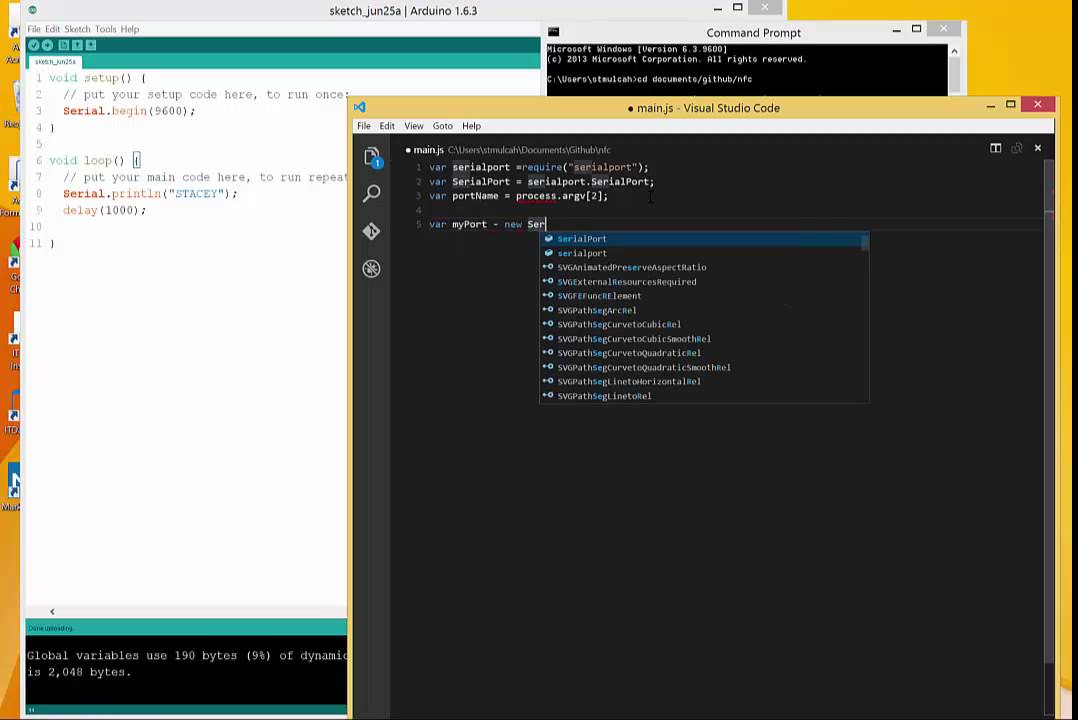This screenshot has width=1078, height=720.
Task: Choose SVGPathSegArcRel suggestion
Action: pyautogui.click(x=703, y=310)
